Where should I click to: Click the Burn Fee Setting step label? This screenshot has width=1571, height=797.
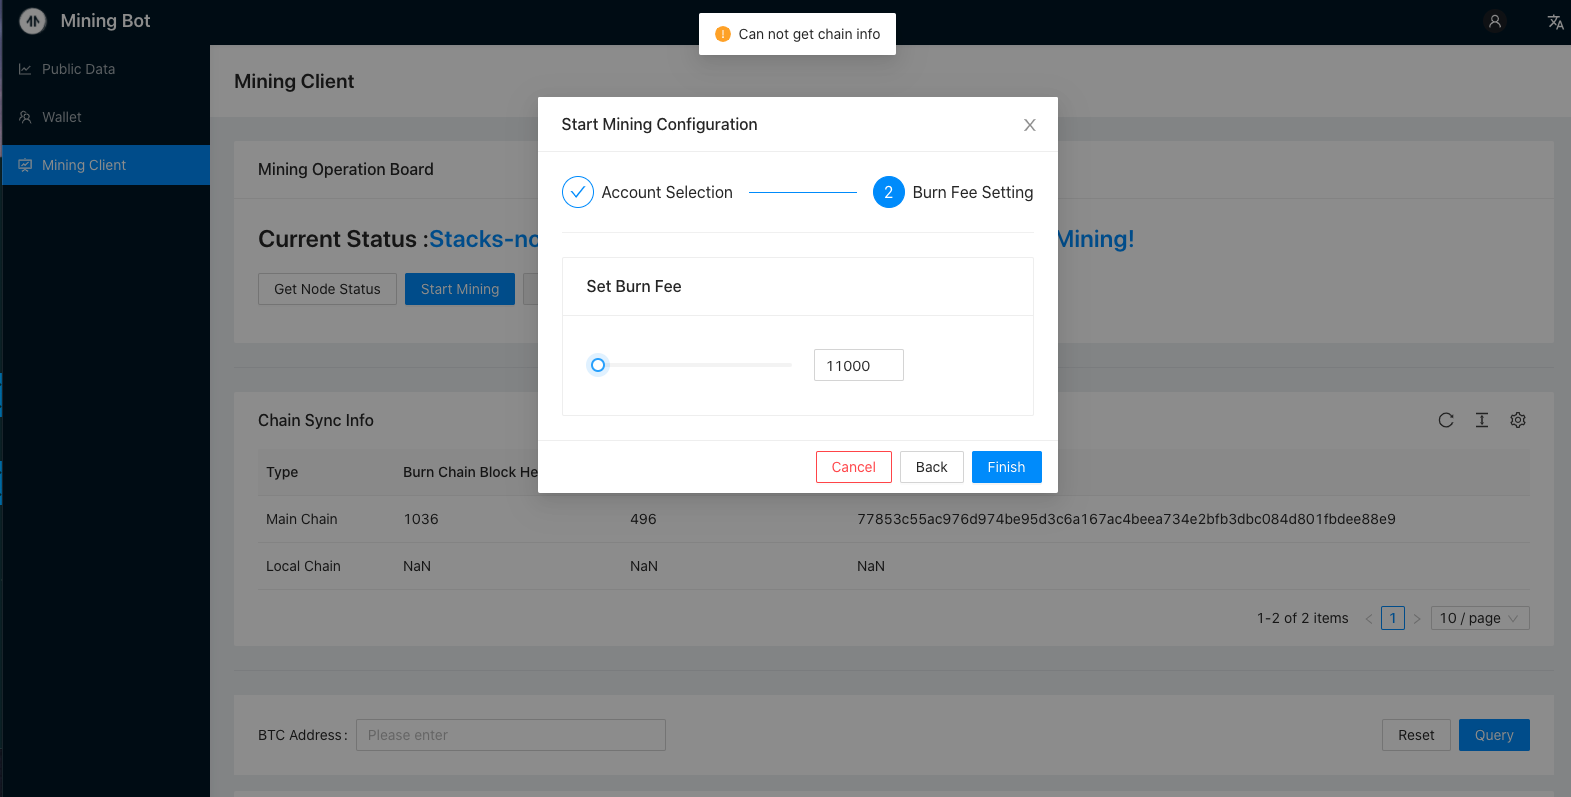point(973,192)
